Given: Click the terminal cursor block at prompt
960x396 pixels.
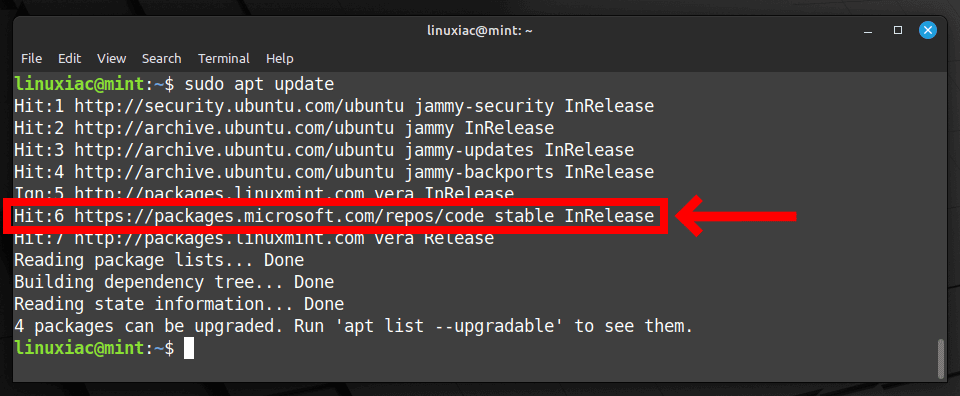Looking at the screenshot, I should (189, 348).
